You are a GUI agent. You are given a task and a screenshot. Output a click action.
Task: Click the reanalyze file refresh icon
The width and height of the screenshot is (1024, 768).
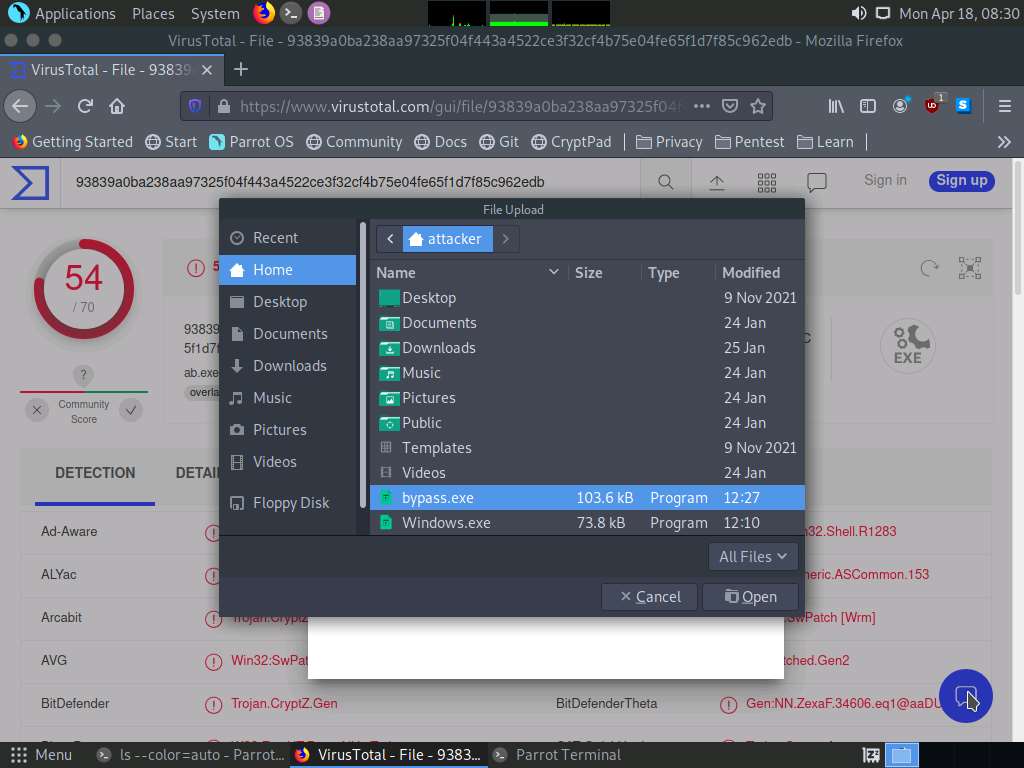coord(929,267)
